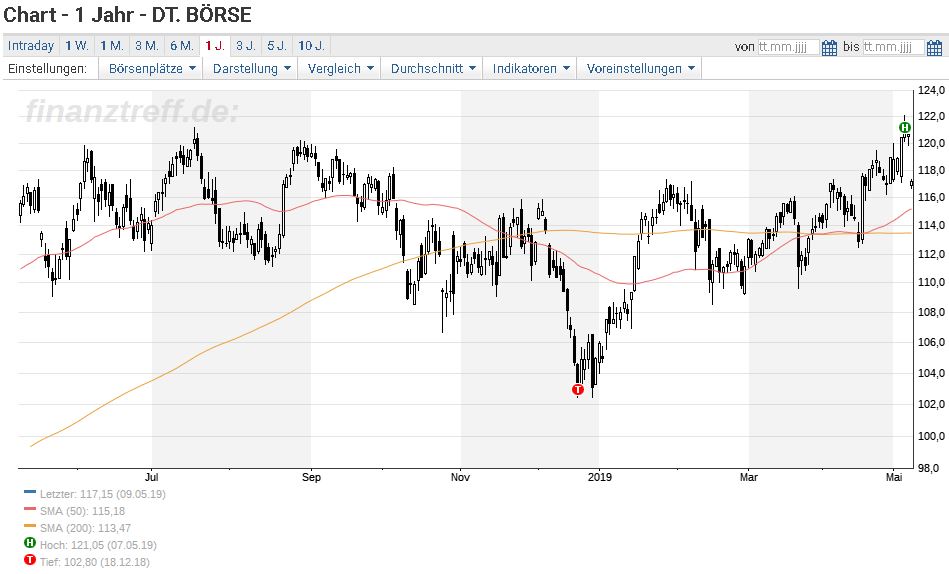The image size is (949, 574).
Task: Select the 1 M. time range tab
Action: (x=112, y=46)
